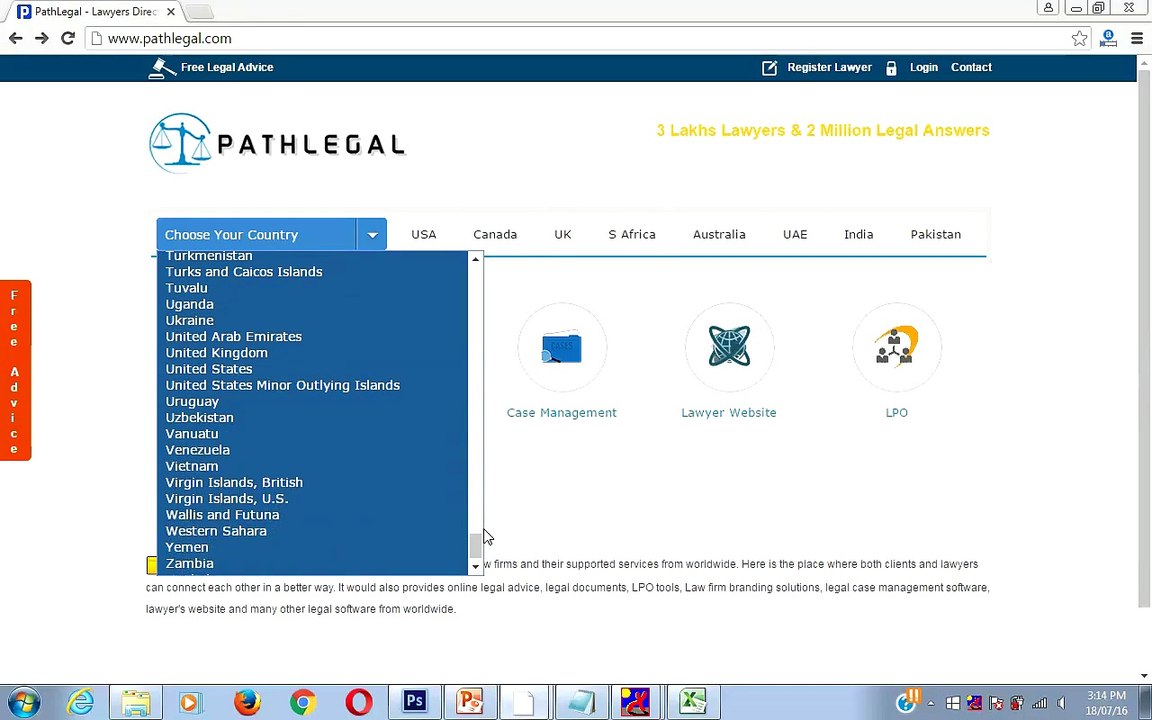Viewport: 1152px width, 720px height.
Task: Click country list scroll up arrow
Action: 475,259
